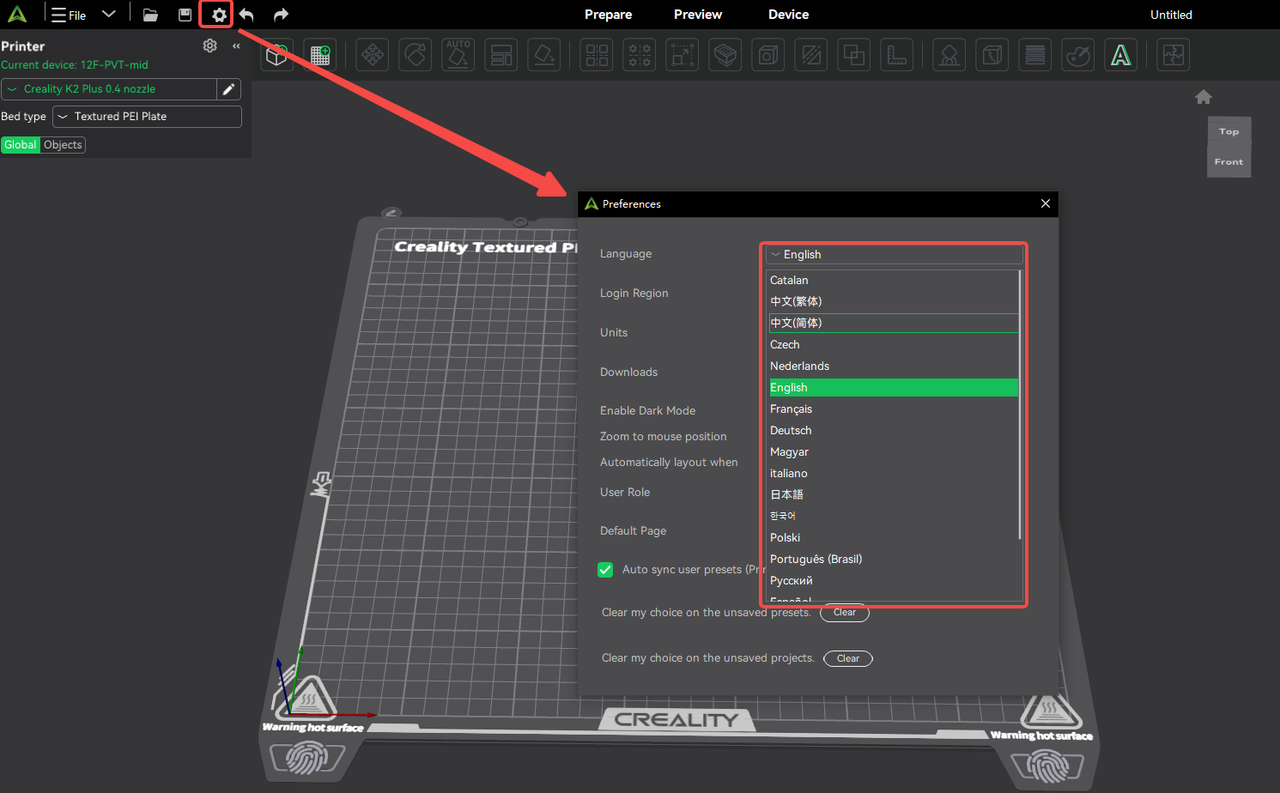Click the variable layer height stripes icon
This screenshot has height=793, width=1280.
(x=1035, y=55)
